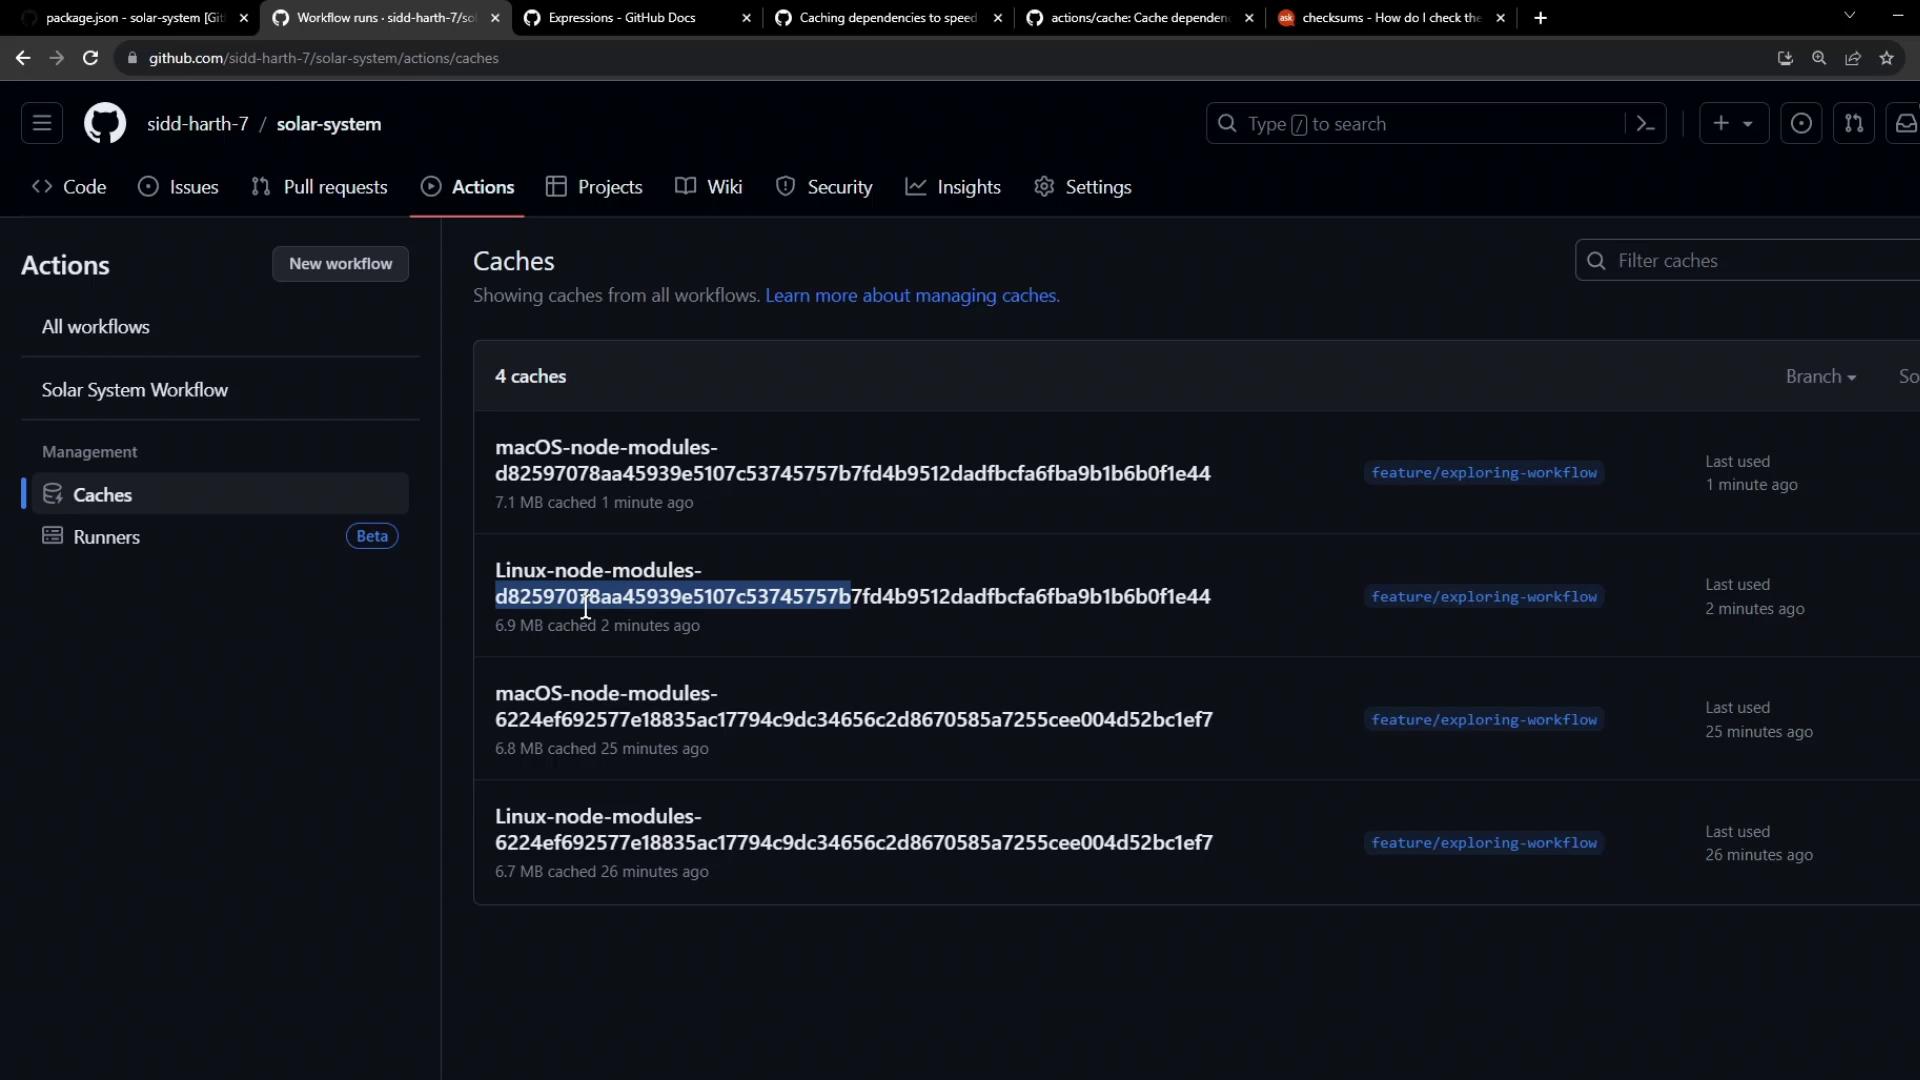Click the browser zoom magnifier icon
Screen dimensions: 1920x1080
tap(1819, 58)
